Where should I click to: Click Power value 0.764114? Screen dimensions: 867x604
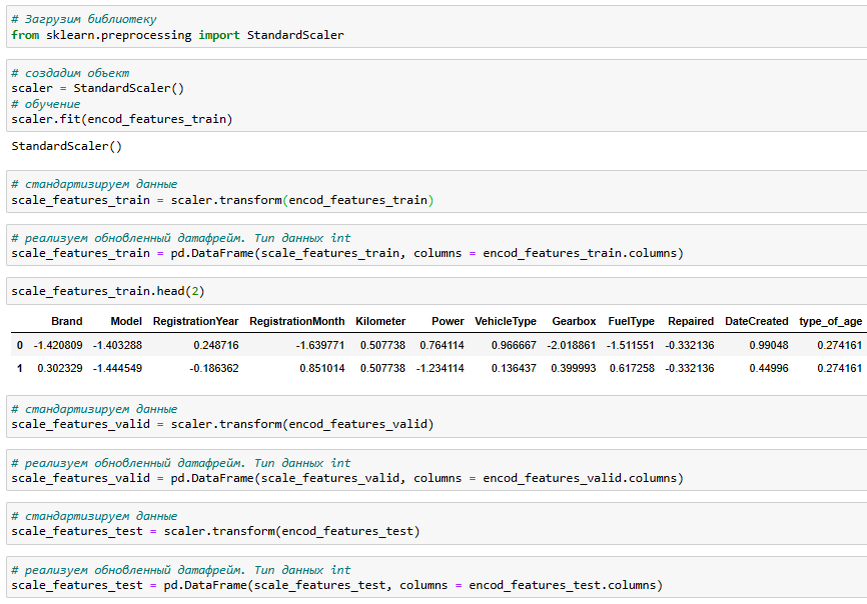442,345
